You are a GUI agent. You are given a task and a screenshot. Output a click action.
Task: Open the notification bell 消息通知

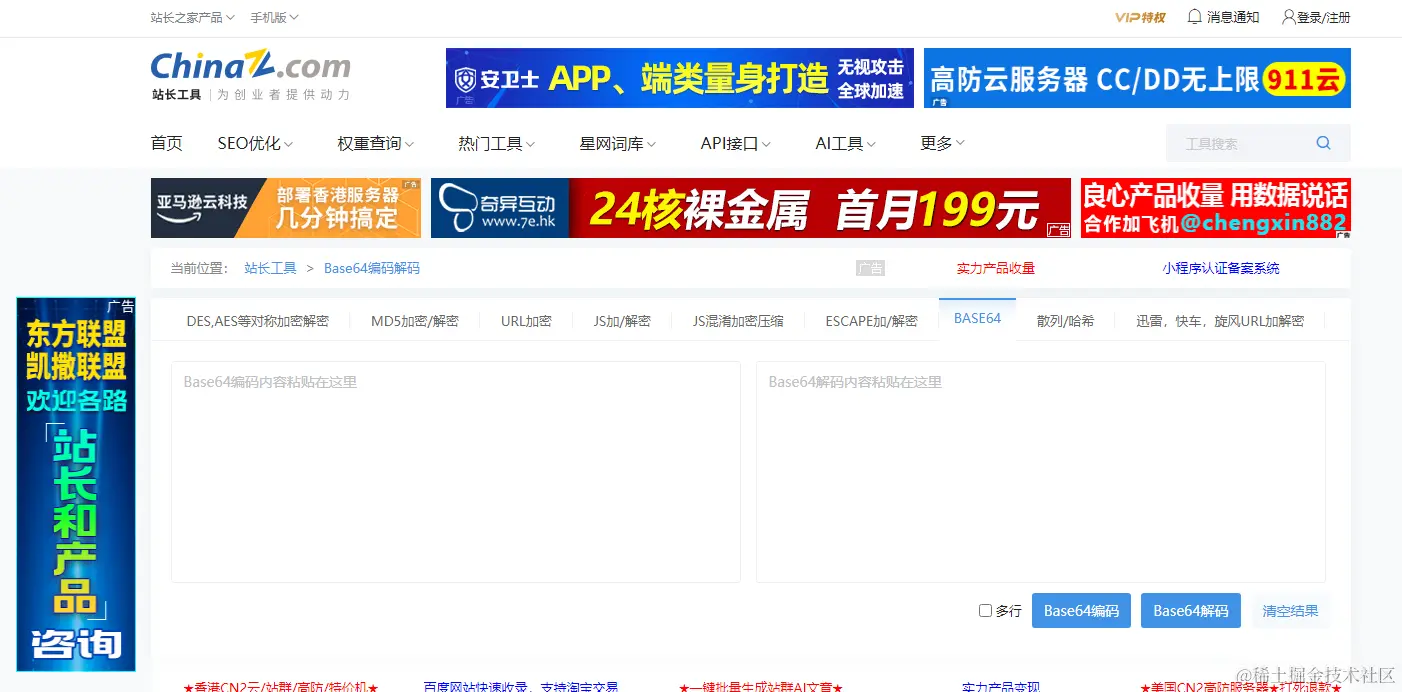1223,17
